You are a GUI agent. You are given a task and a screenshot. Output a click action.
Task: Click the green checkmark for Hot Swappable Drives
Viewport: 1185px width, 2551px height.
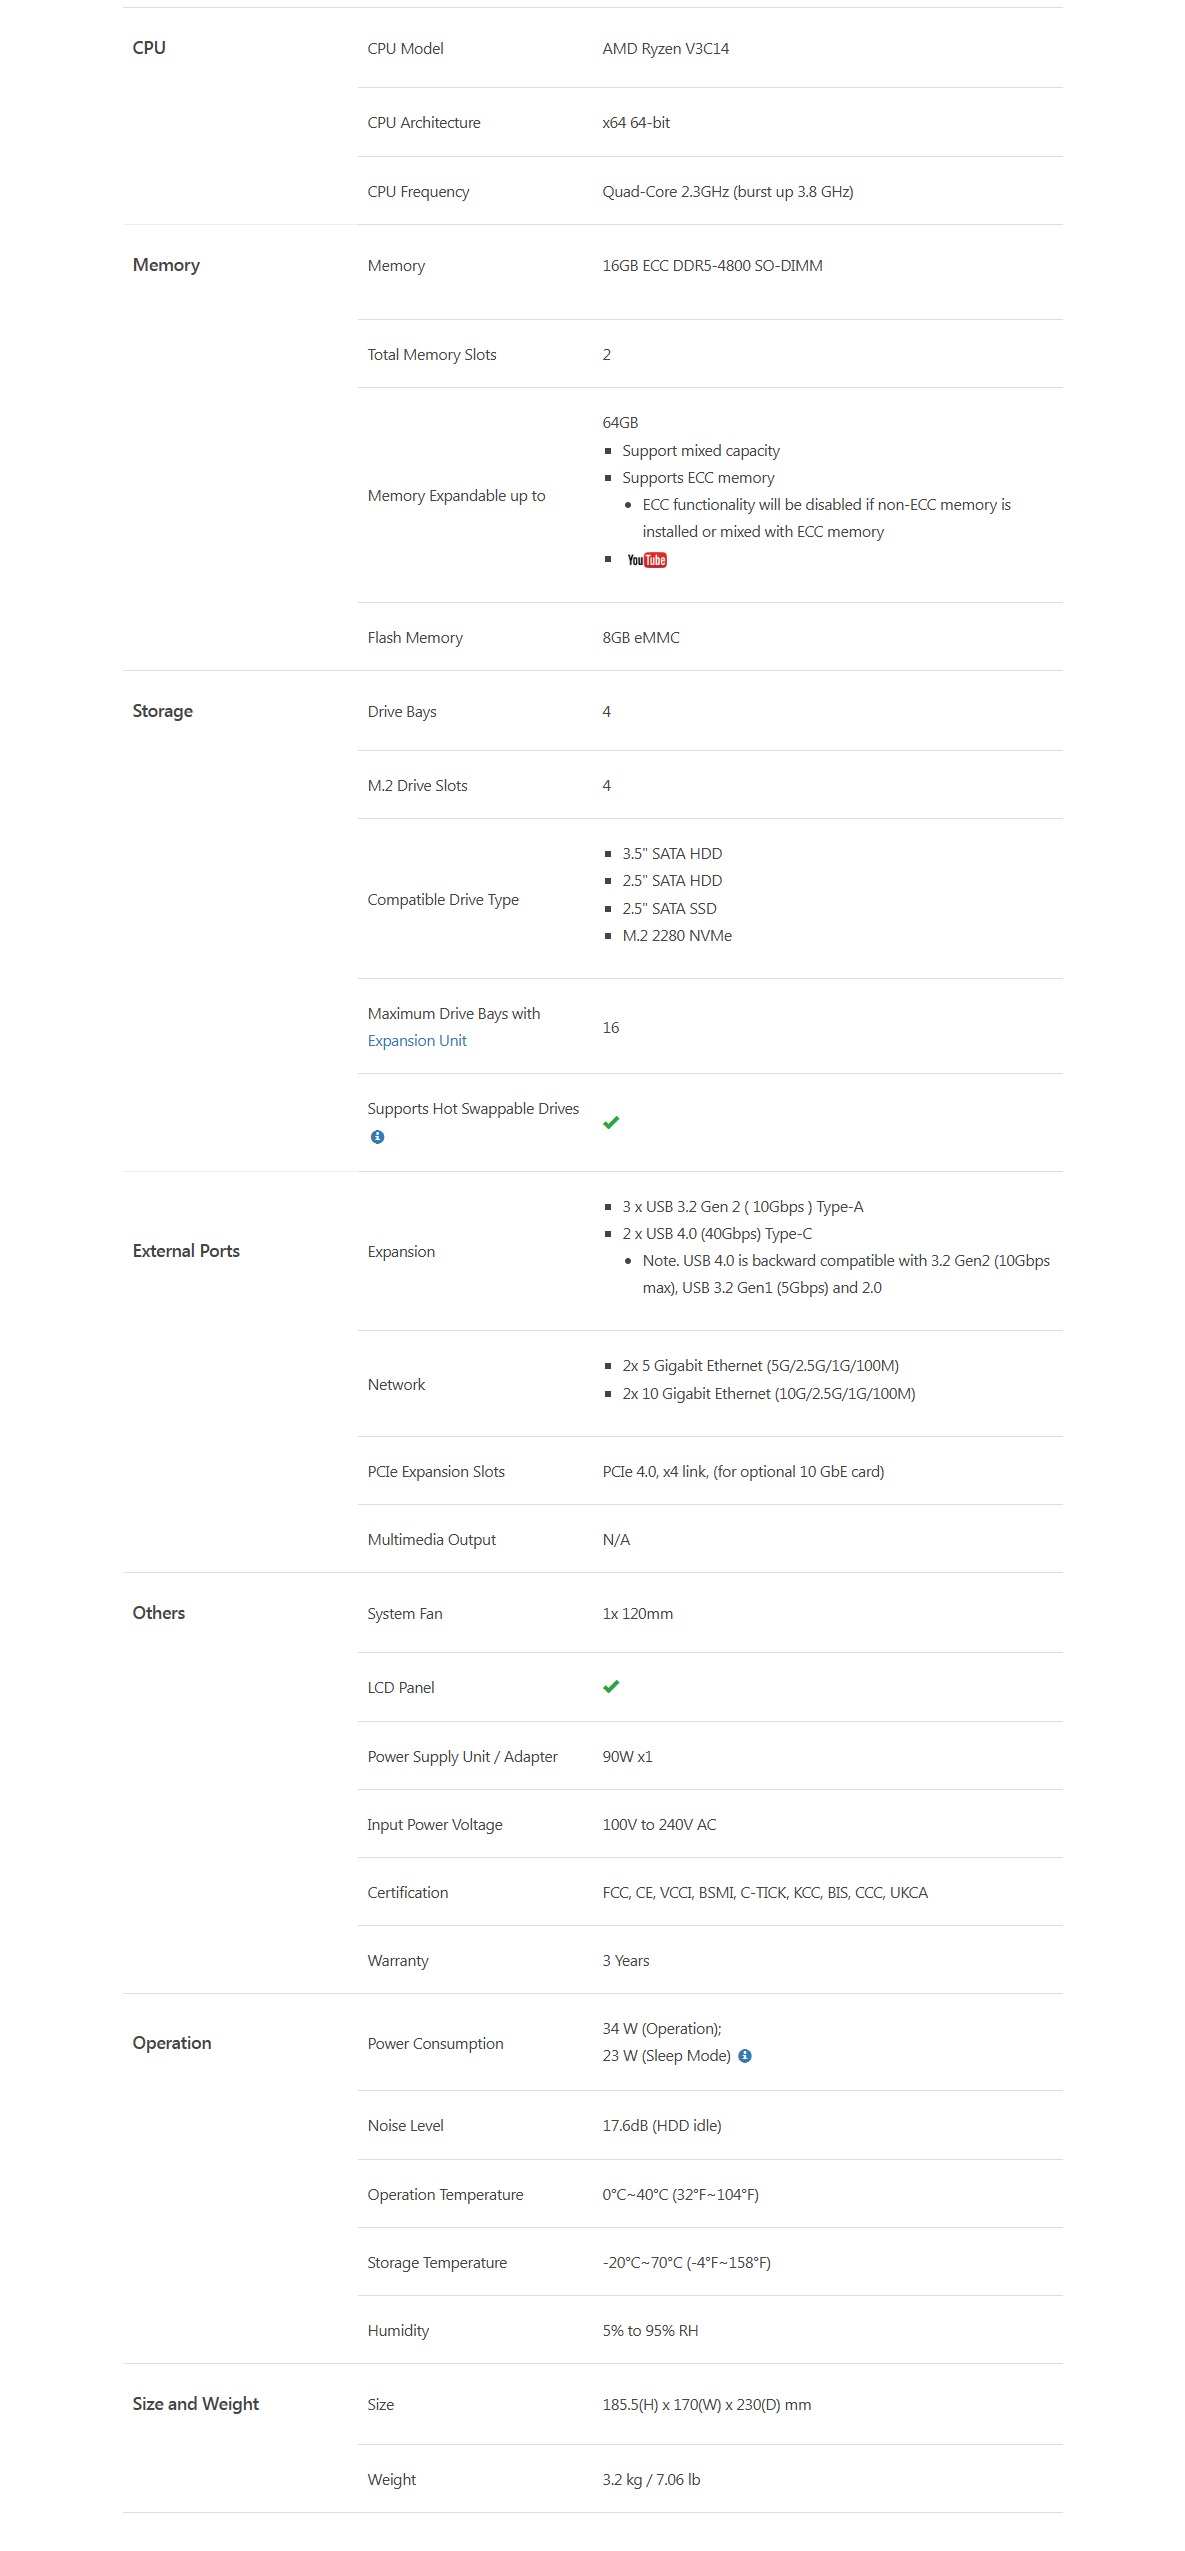point(611,1122)
